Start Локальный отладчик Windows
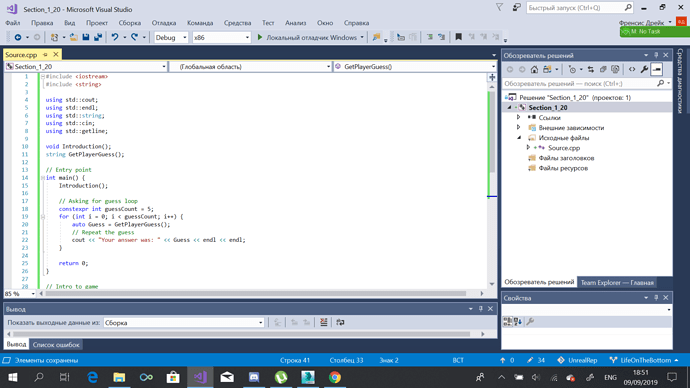 [307, 37]
